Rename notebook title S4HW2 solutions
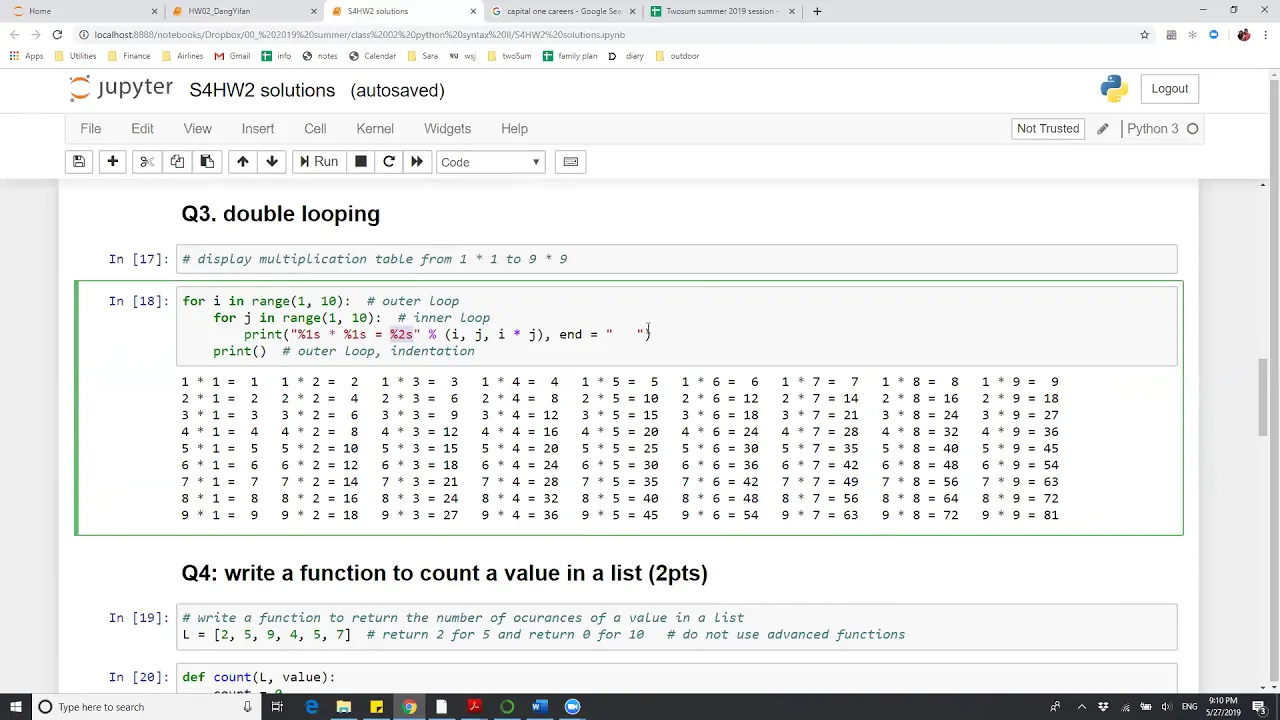The image size is (1280, 720). click(x=262, y=90)
